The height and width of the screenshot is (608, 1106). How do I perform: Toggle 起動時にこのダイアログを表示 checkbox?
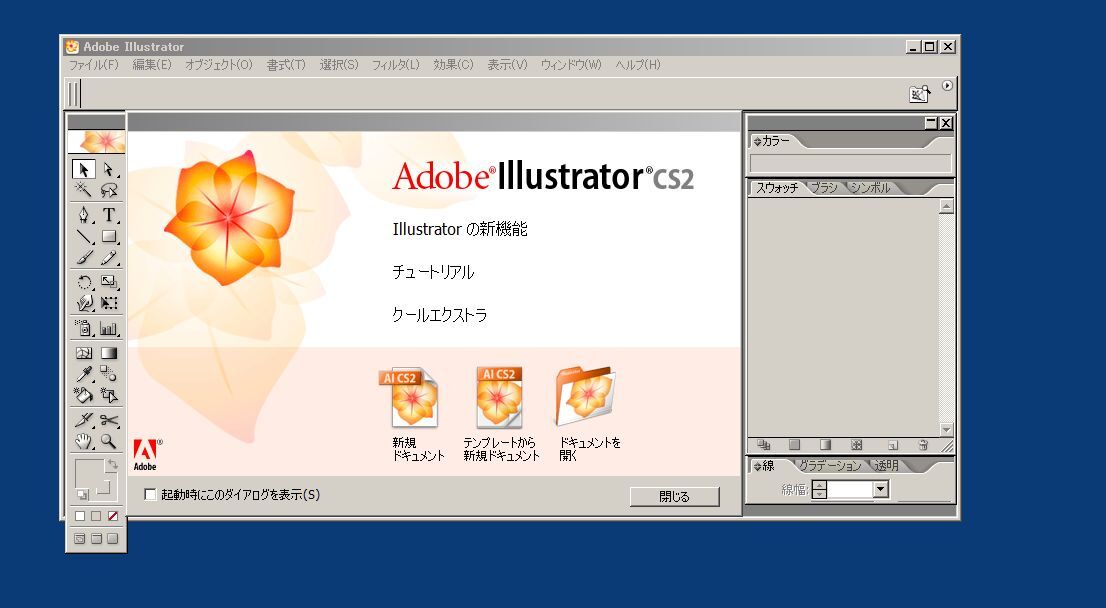pos(150,494)
